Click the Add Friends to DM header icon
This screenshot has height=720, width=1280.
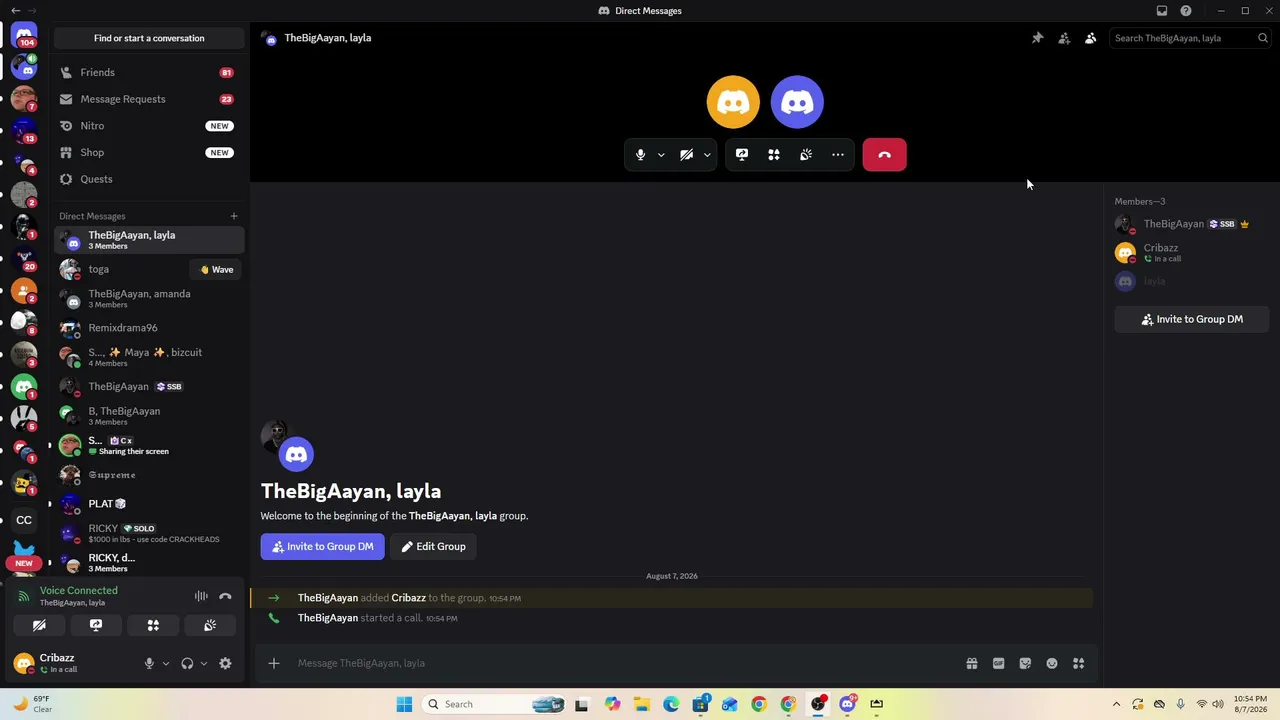[x=1064, y=38]
